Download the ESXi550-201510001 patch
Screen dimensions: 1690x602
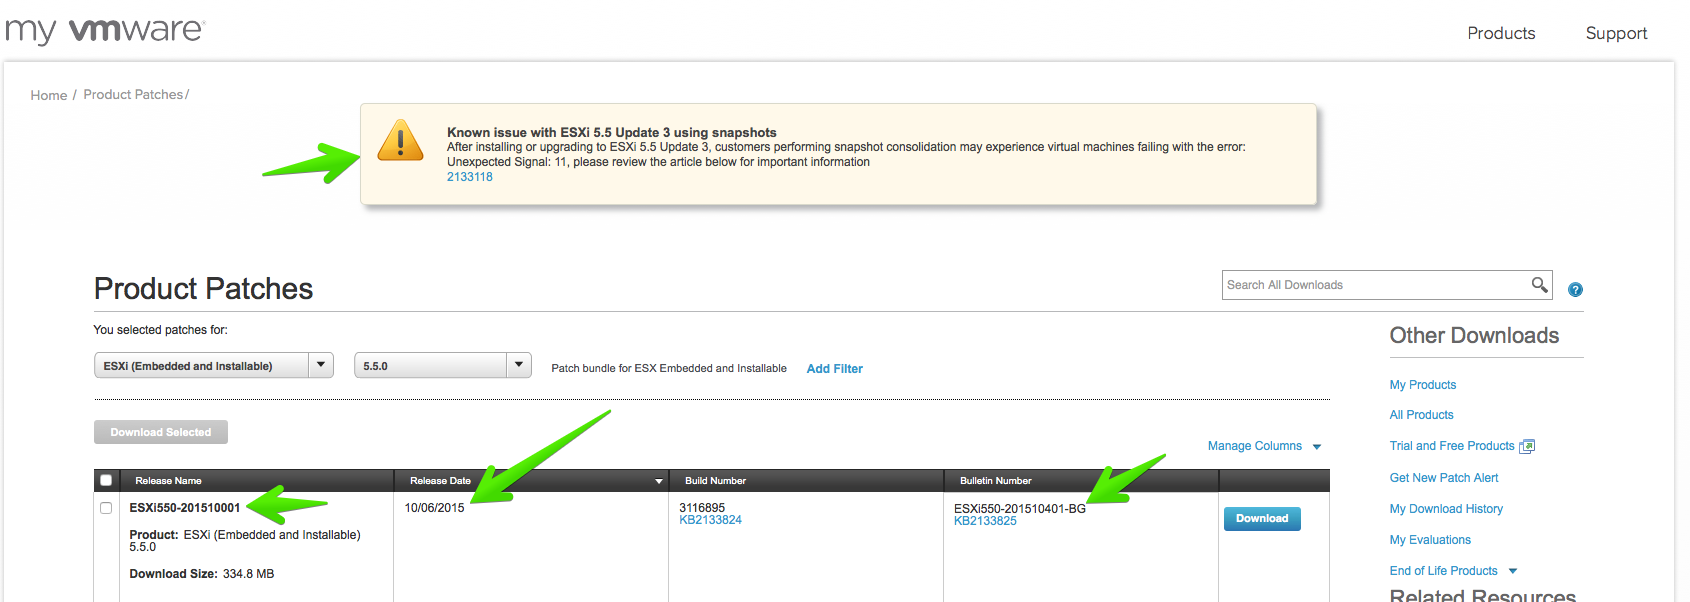[1262, 519]
